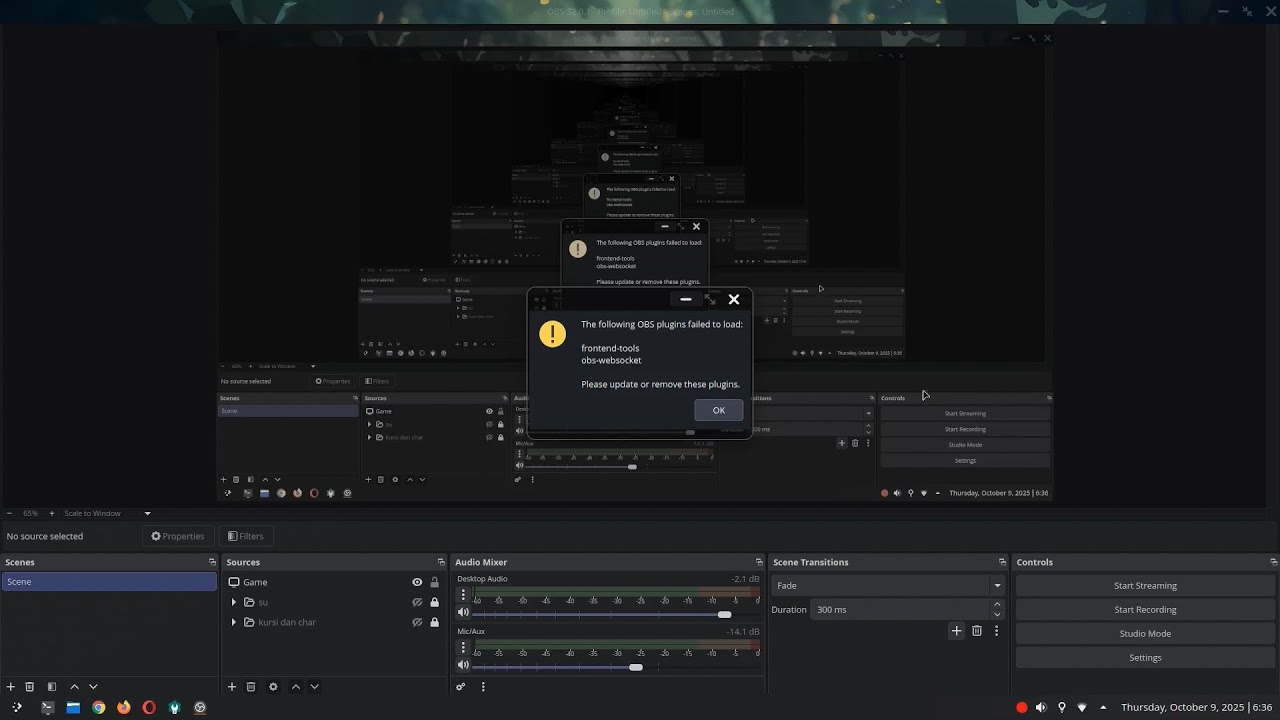The width and height of the screenshot is (1280, 720).
Task: Open Advanced Audio Properties gears icon
Action: (461, 687)
